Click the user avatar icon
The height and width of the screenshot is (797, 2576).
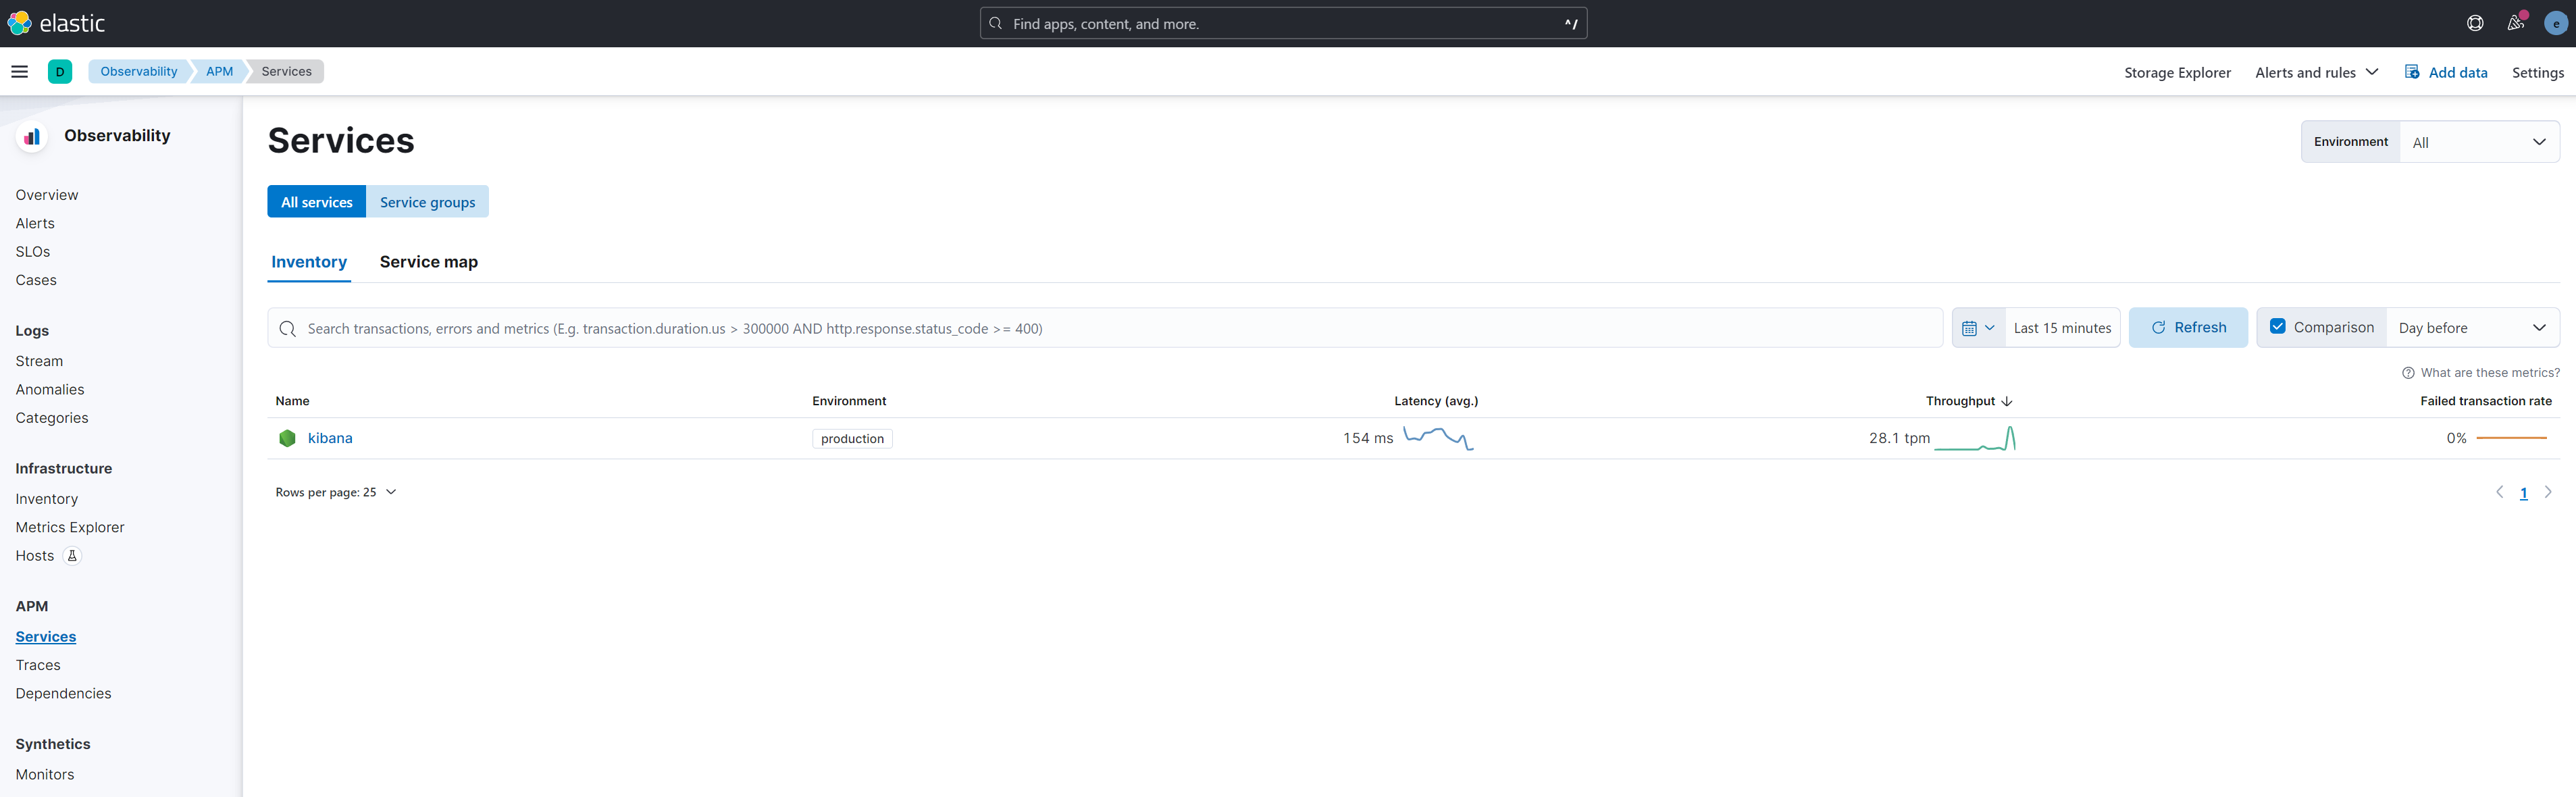click(2555, 23)
